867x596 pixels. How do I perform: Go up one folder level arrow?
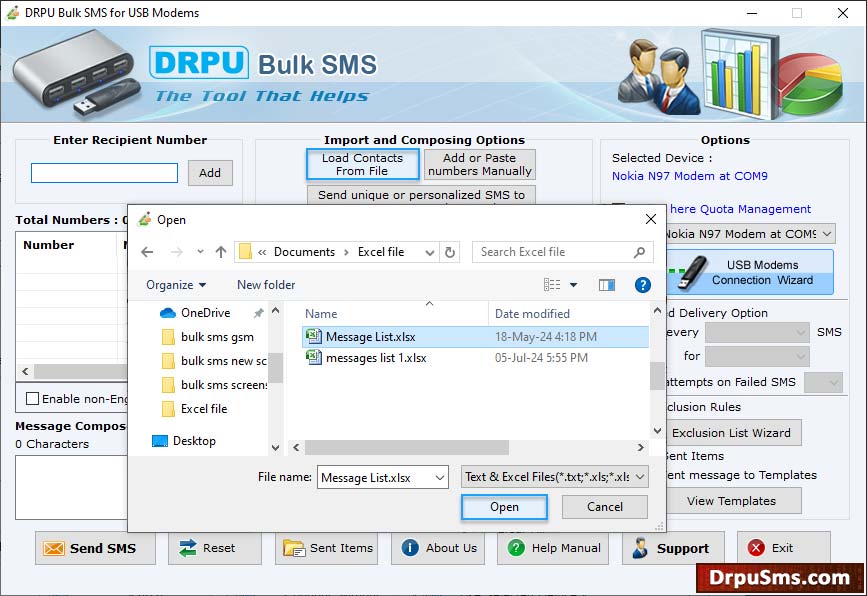[221, 252]
